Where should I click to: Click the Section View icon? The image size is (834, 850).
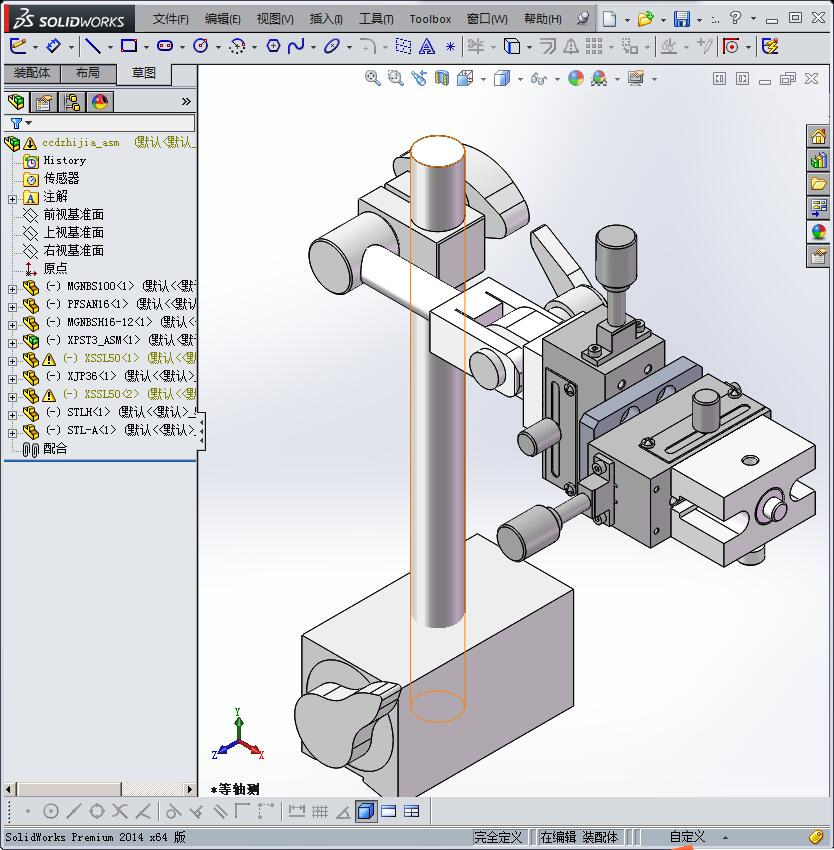(x=442, y=78)
